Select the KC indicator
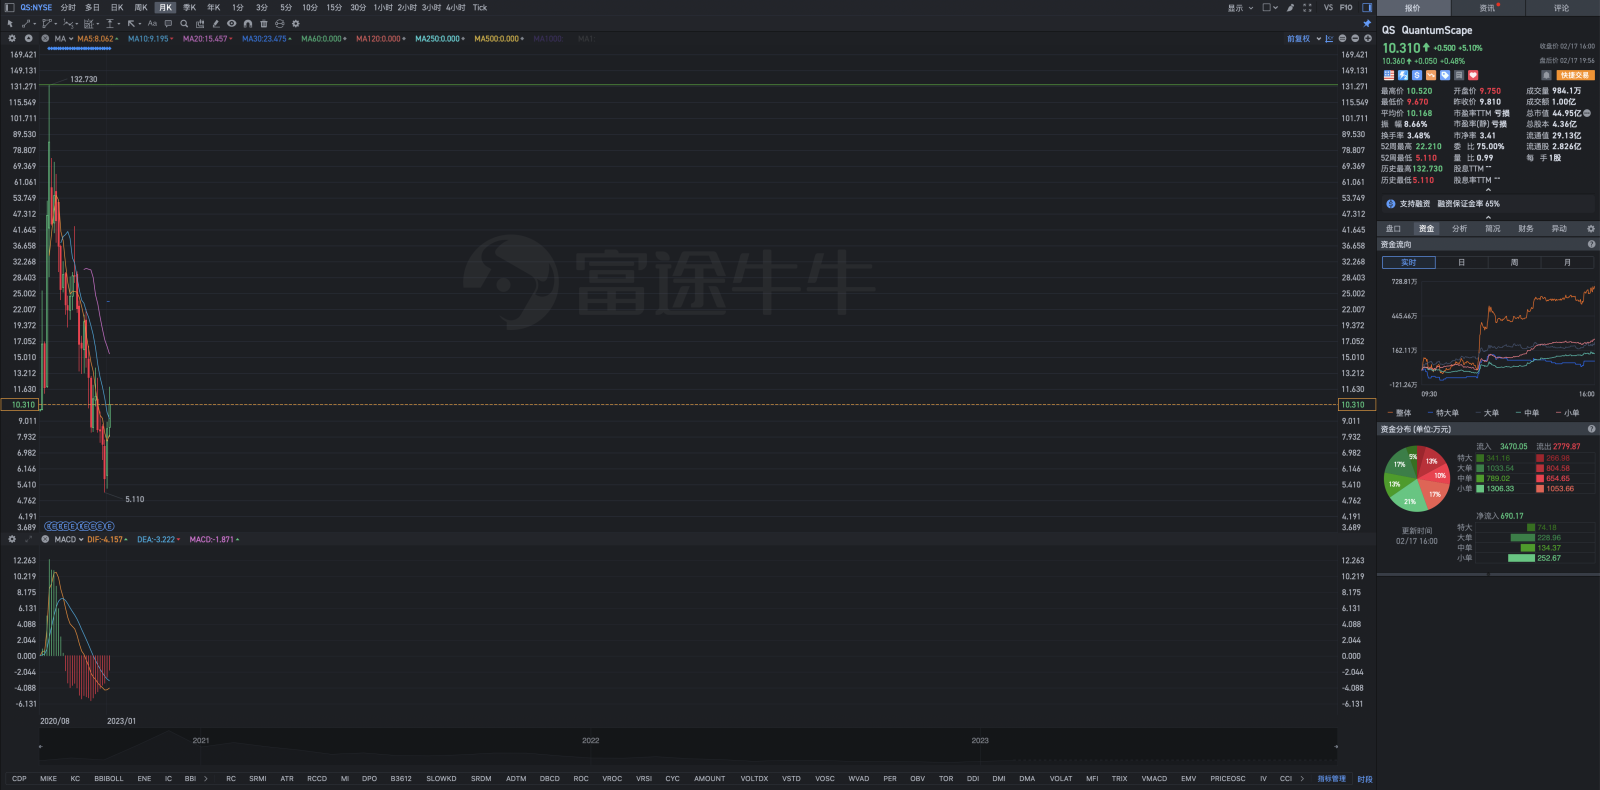Image resolution: width=1600 pixels, height=790 pixels. tap(75, 778)
